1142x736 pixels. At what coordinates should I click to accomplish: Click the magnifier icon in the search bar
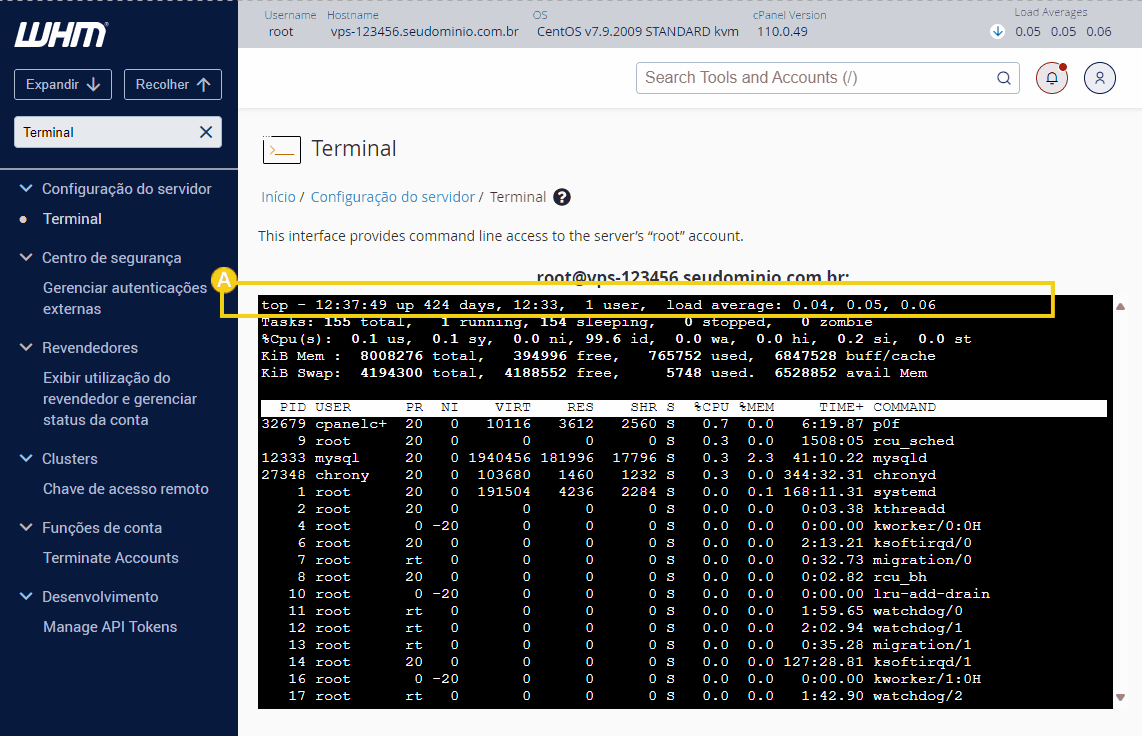(1003, 77)
